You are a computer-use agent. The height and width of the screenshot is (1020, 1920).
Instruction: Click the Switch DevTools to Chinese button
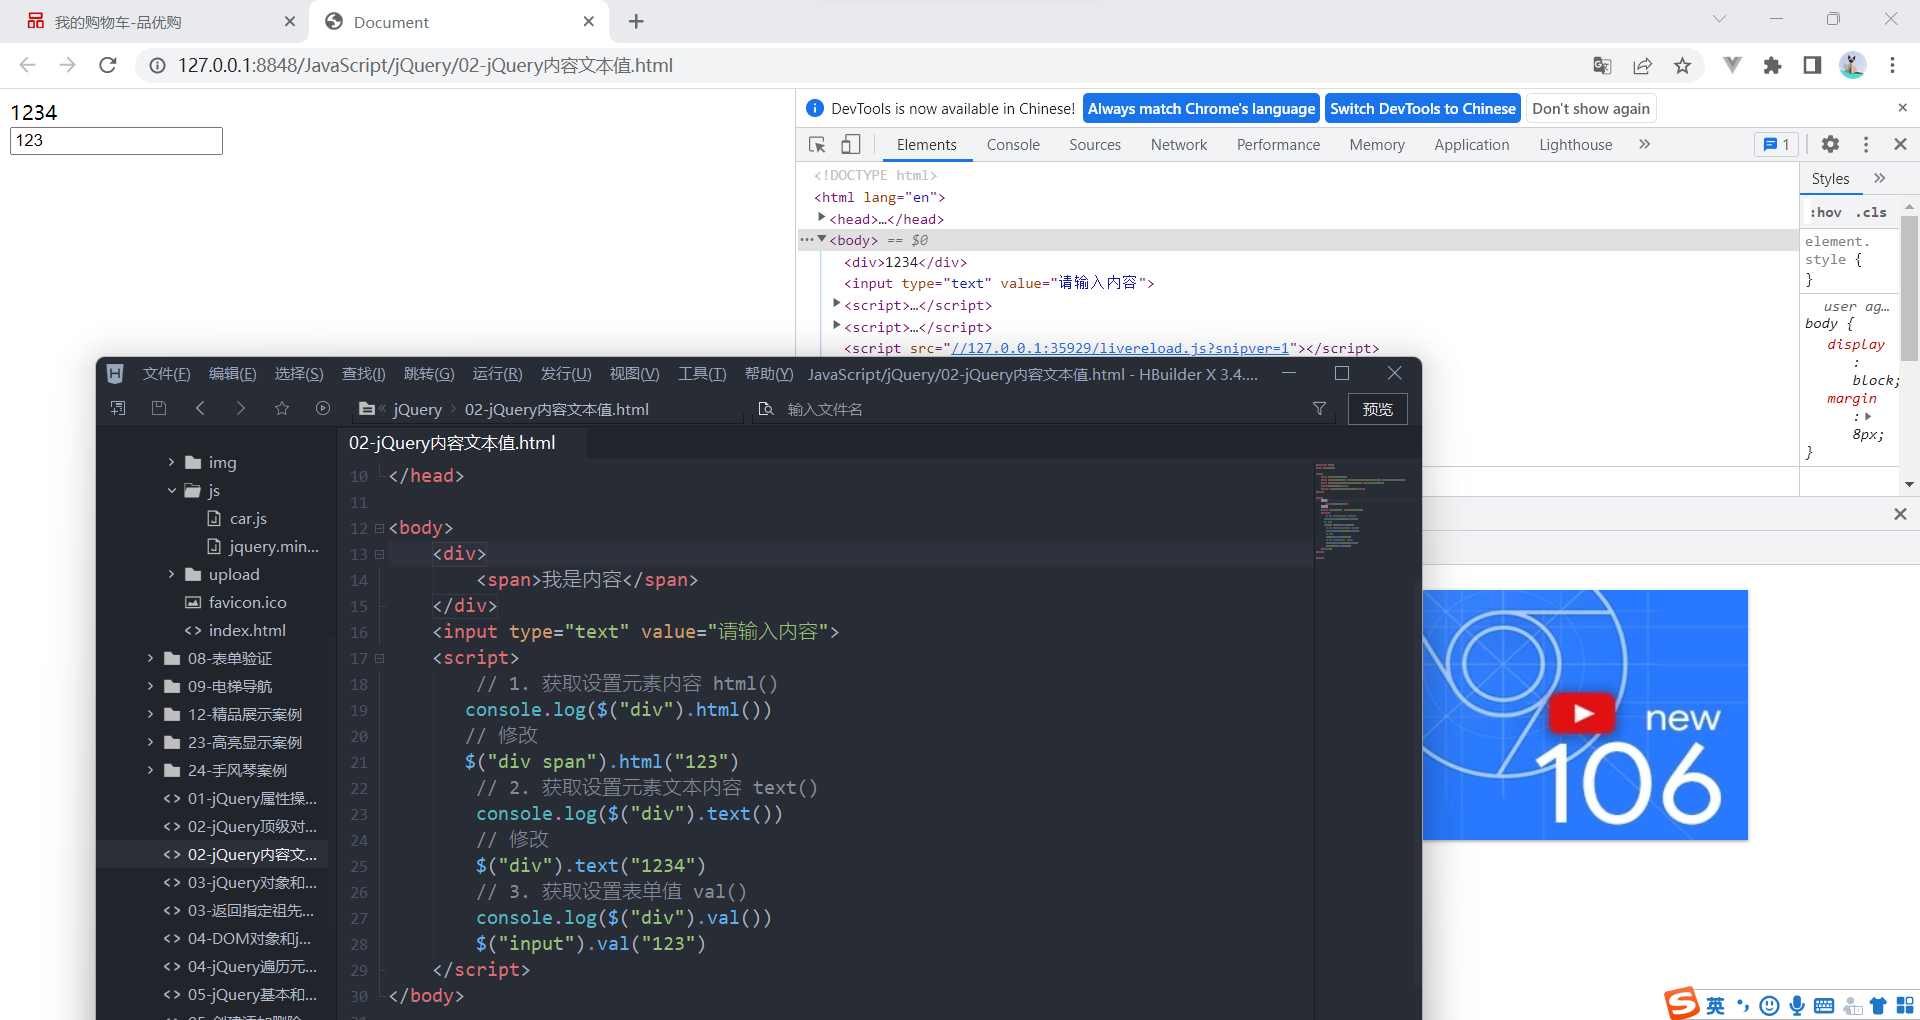pos(1422,108)
